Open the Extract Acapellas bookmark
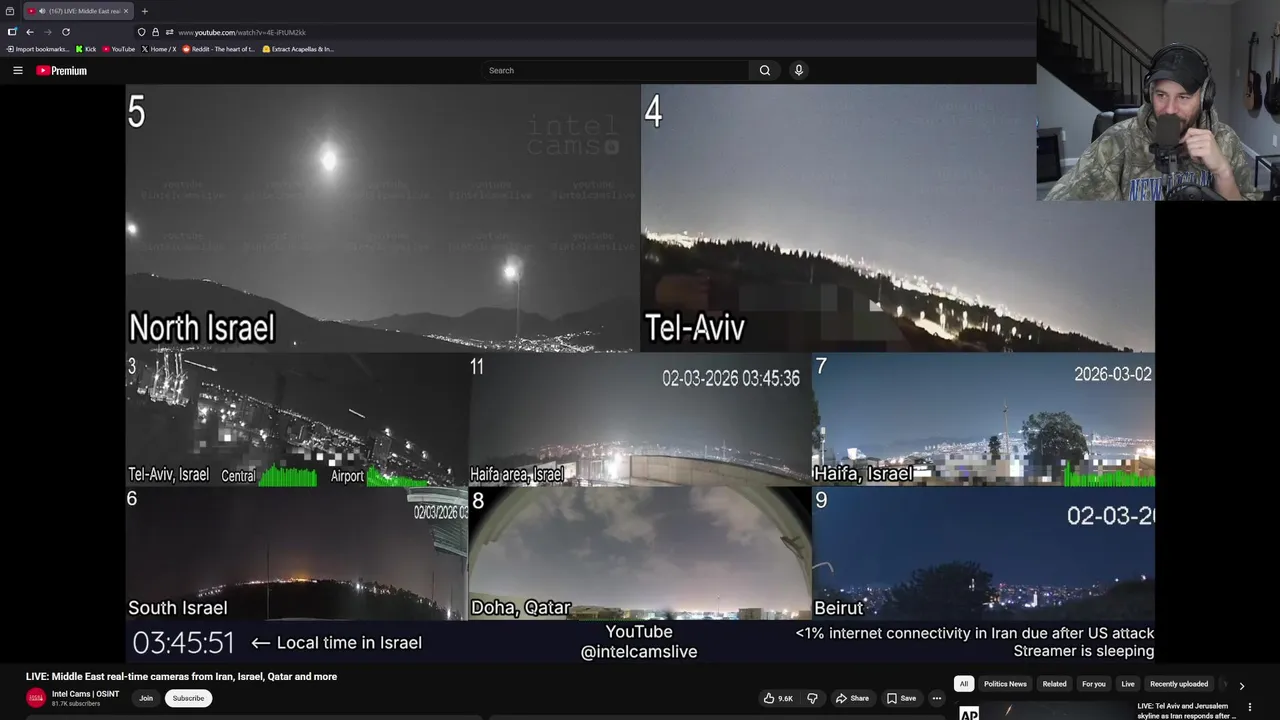This screenshot has width=1280, height=720. pos(298,49)
